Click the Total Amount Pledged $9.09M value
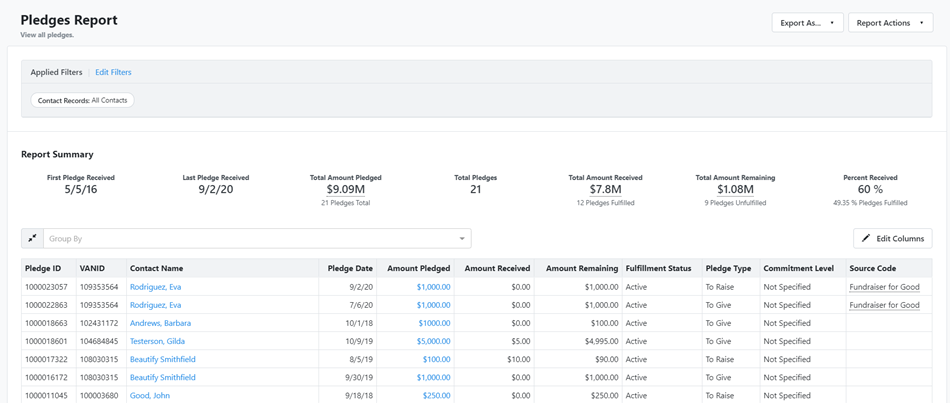 click(x=345, y=189)
